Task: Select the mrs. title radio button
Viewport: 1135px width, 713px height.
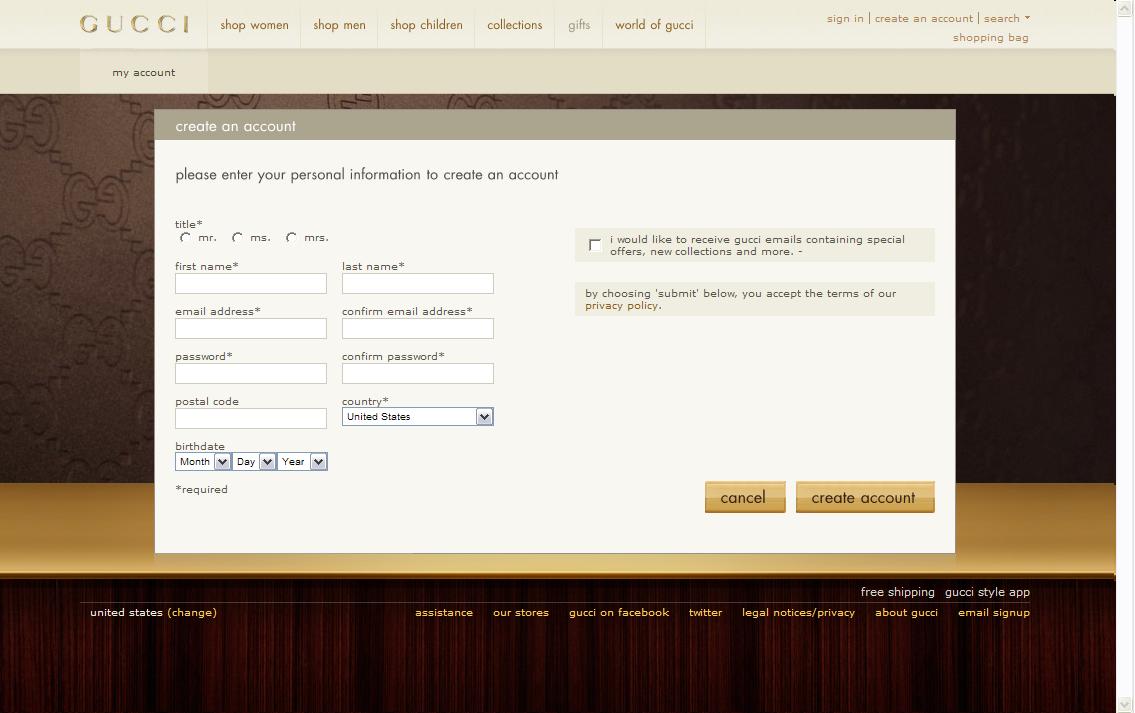Action: [290, 237]
